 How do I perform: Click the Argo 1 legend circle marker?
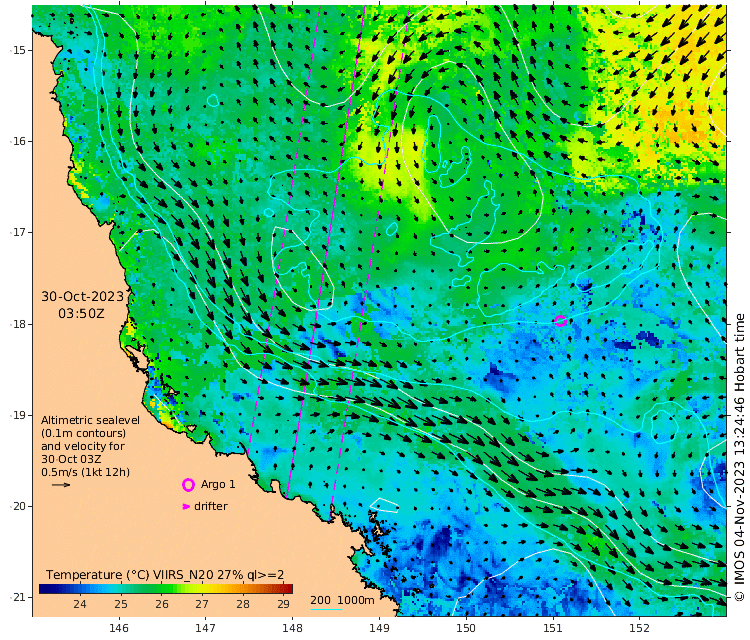click(x=188, y=485)
